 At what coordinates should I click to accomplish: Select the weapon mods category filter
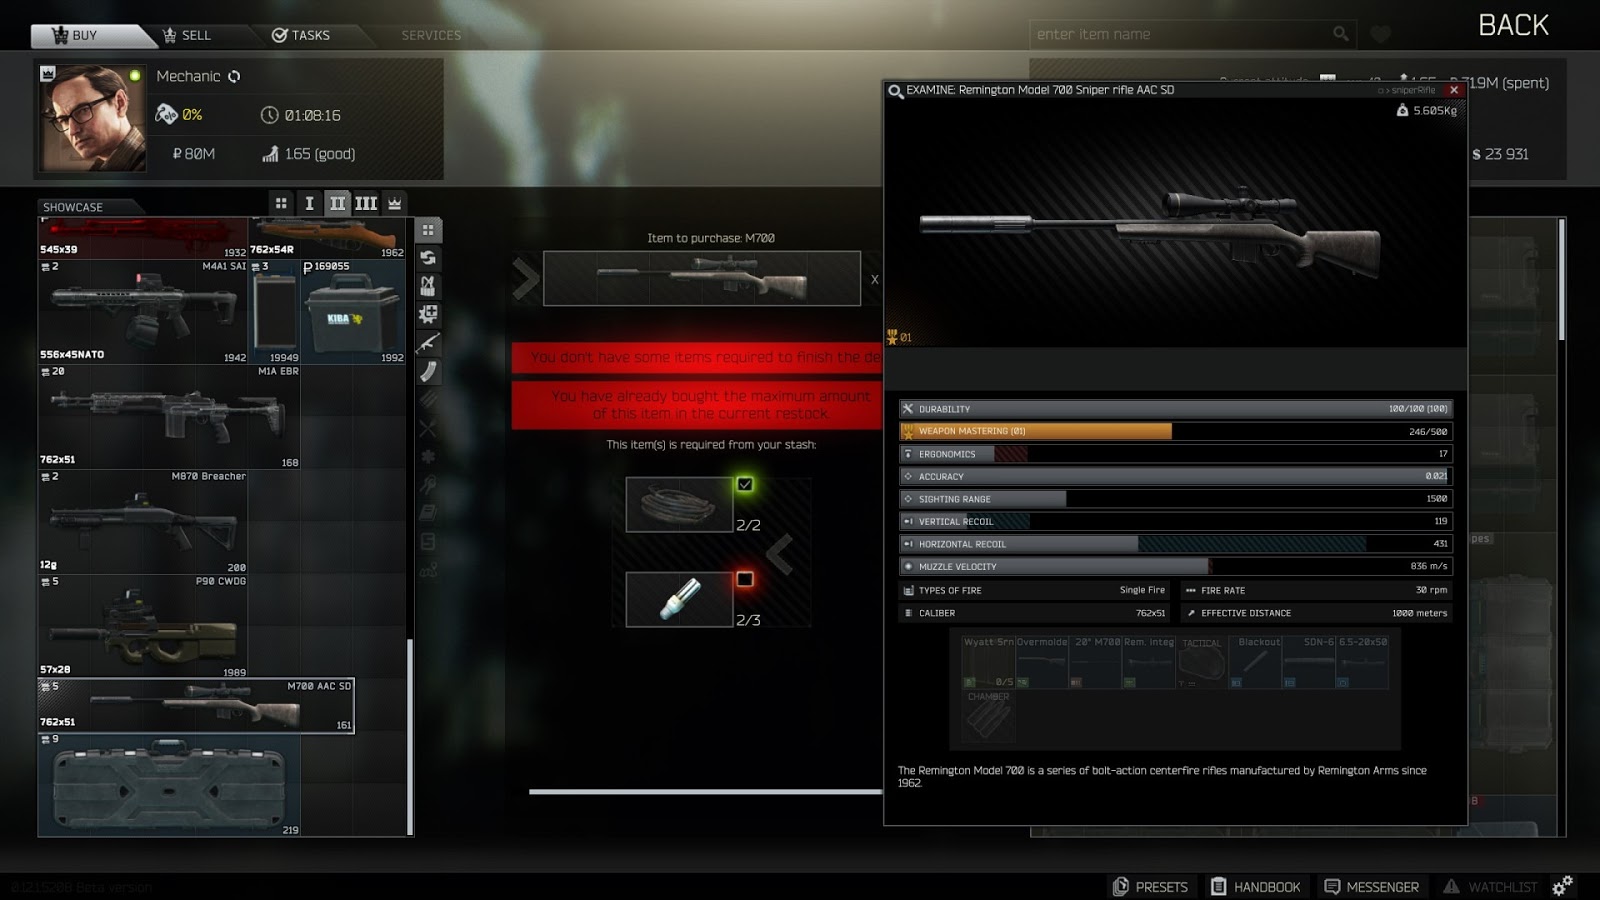428,314
